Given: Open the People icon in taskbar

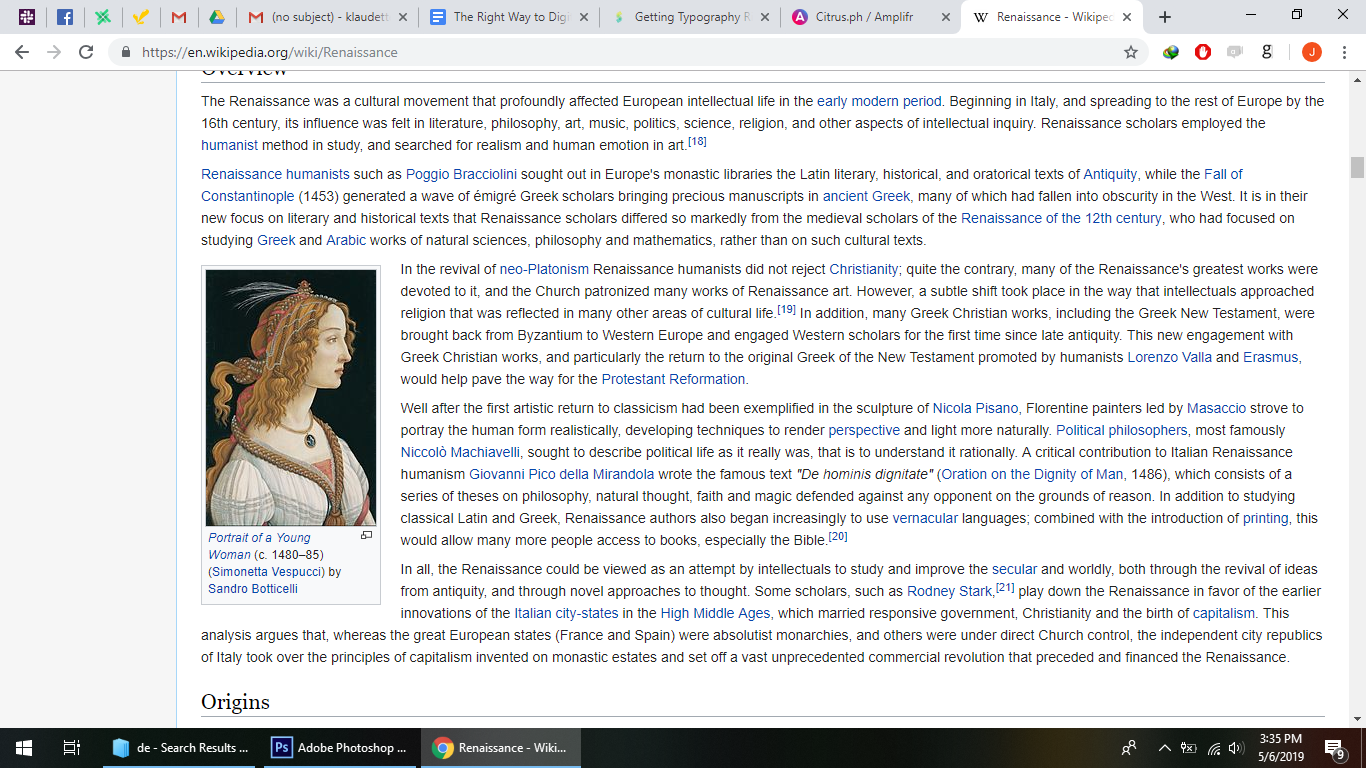Looking at the screenshot, I should pos(1129,747).
